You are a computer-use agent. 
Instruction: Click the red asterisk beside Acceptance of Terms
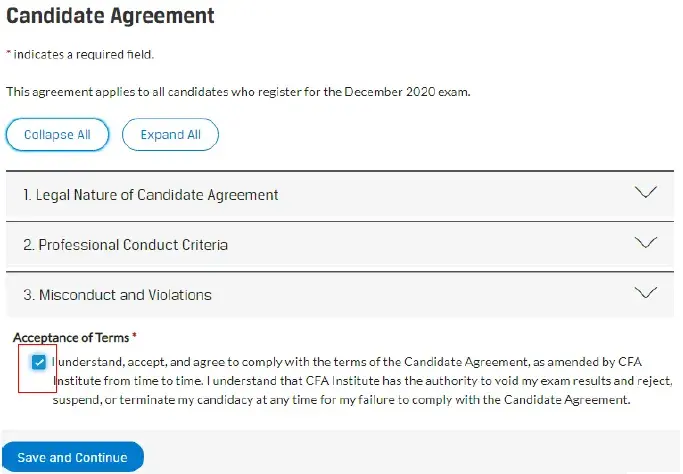tap(134, 336)
